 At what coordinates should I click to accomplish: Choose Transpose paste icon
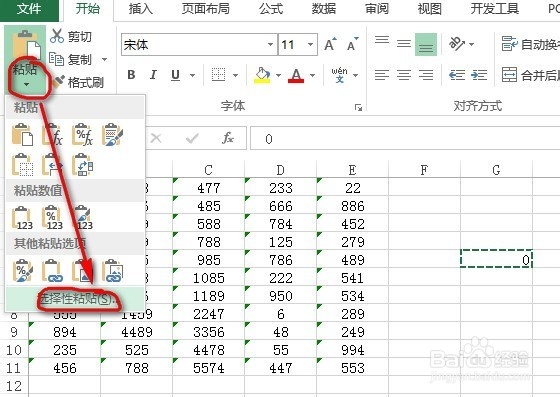(x=82, y=165)
